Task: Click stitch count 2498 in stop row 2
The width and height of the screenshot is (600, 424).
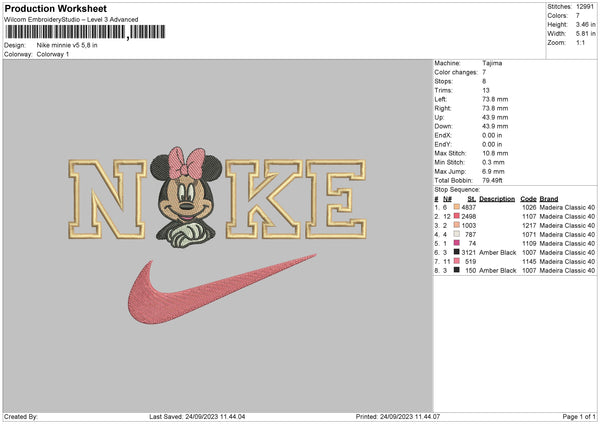Action: pyautogui.click(x=469, y=217)
